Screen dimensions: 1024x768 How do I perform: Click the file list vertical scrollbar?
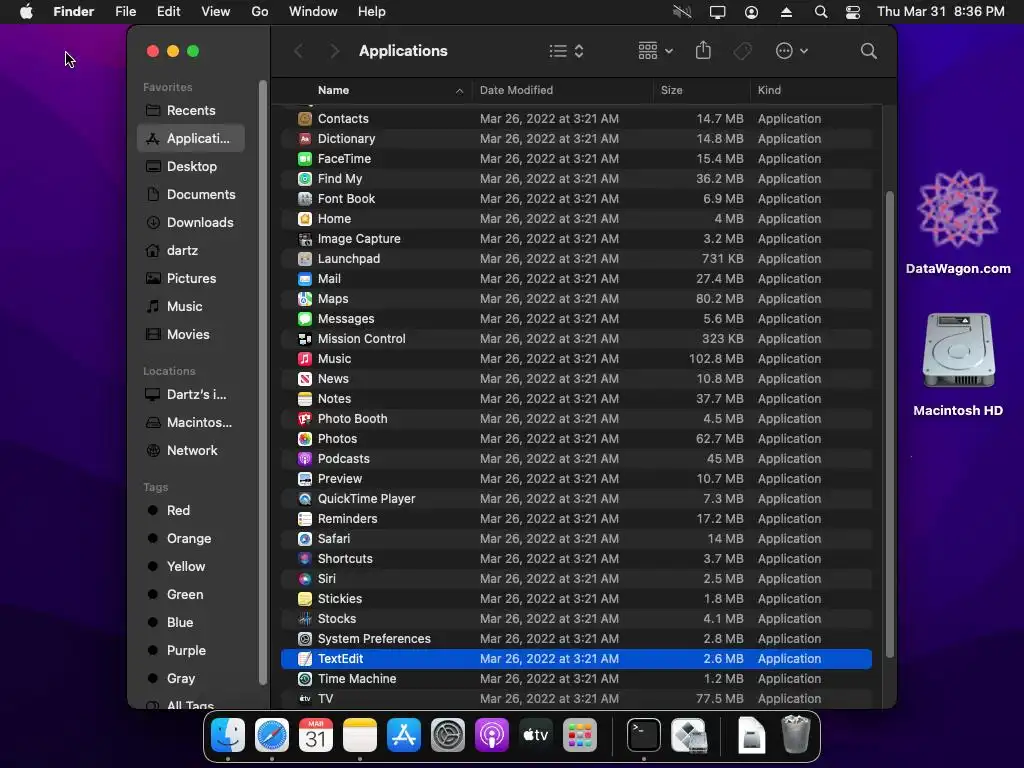point(889,424)
